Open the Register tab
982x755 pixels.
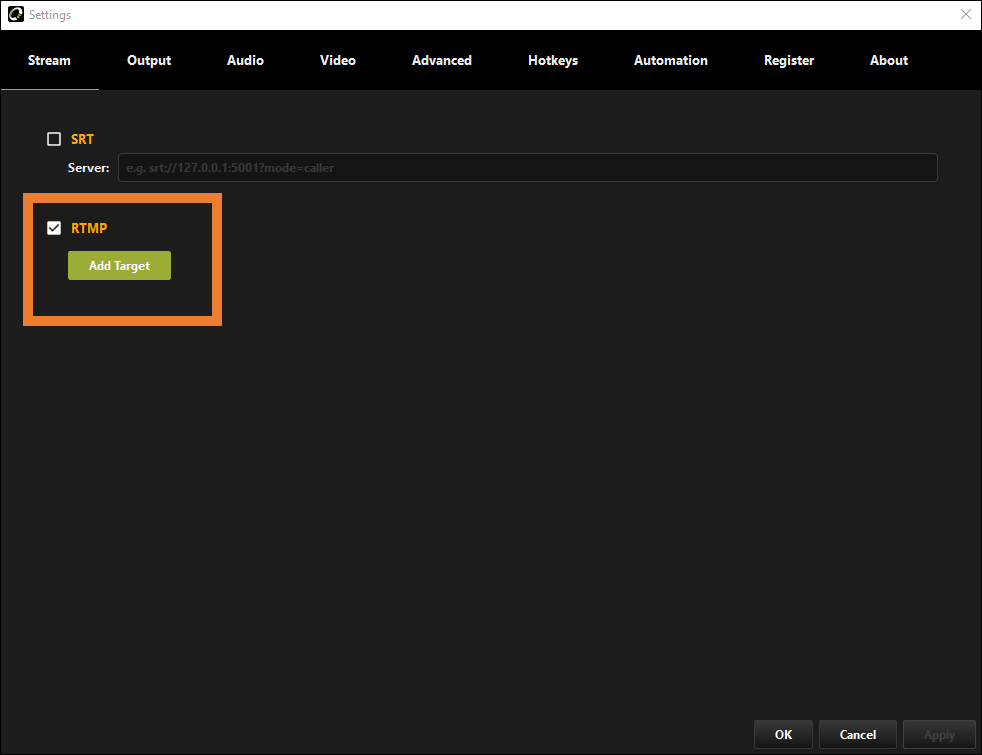tap(788, 60)
